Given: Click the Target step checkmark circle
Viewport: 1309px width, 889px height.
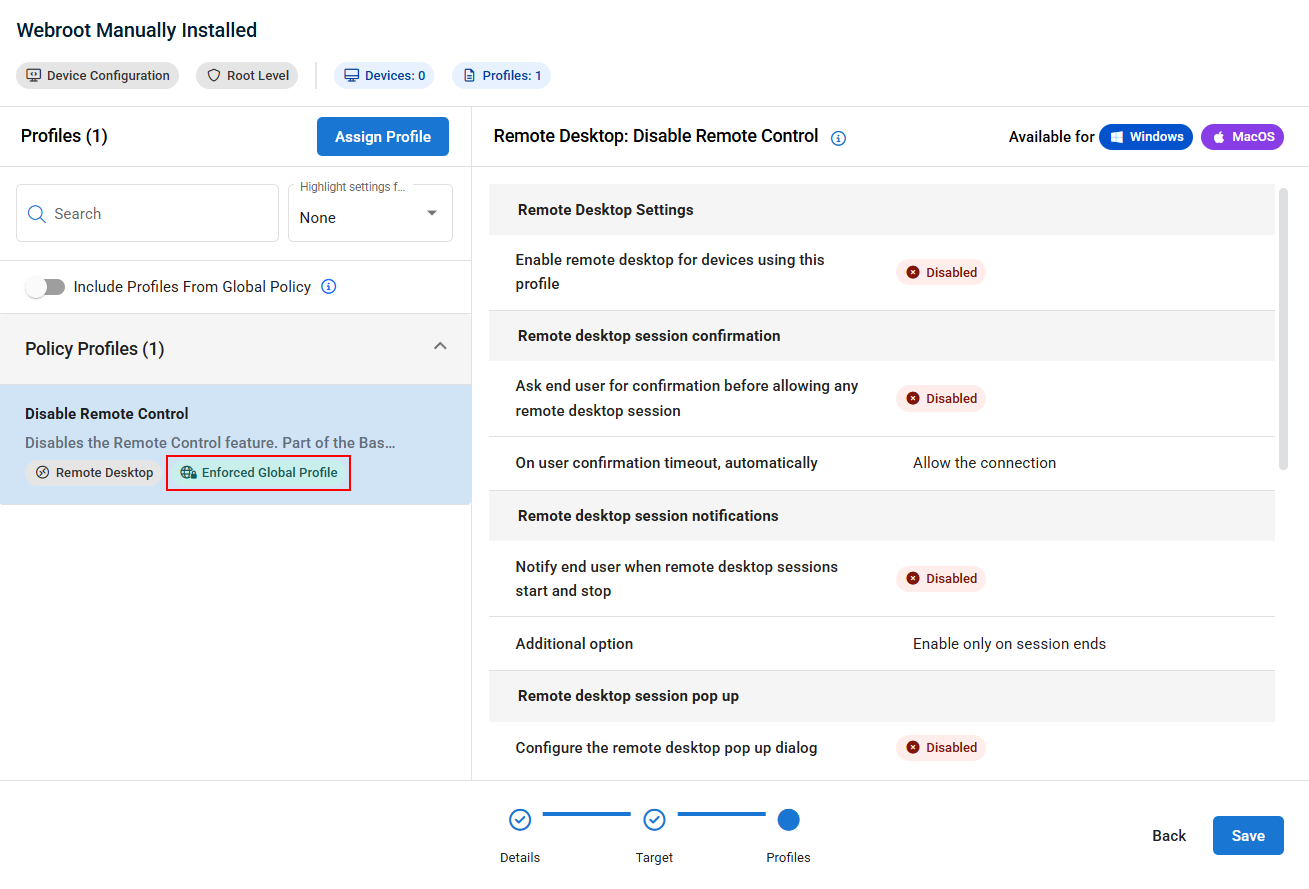Looking at the screenshot, I should tap(654, 820).
